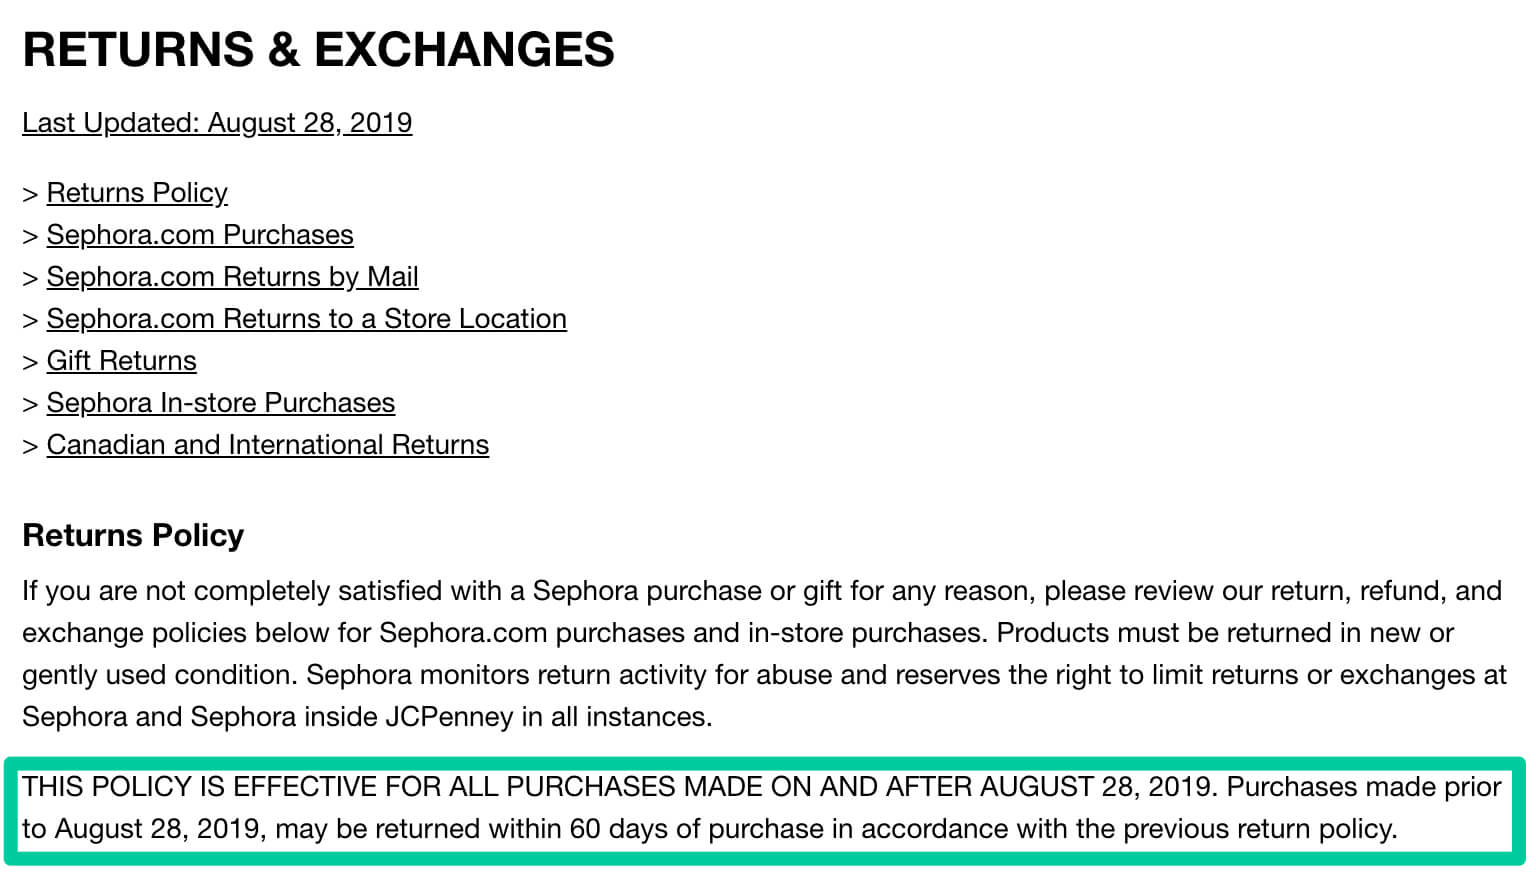This screenshot has width=1536, height=874.
Task: Select the arrow before In-store Purchases
Action: (30, 404)
